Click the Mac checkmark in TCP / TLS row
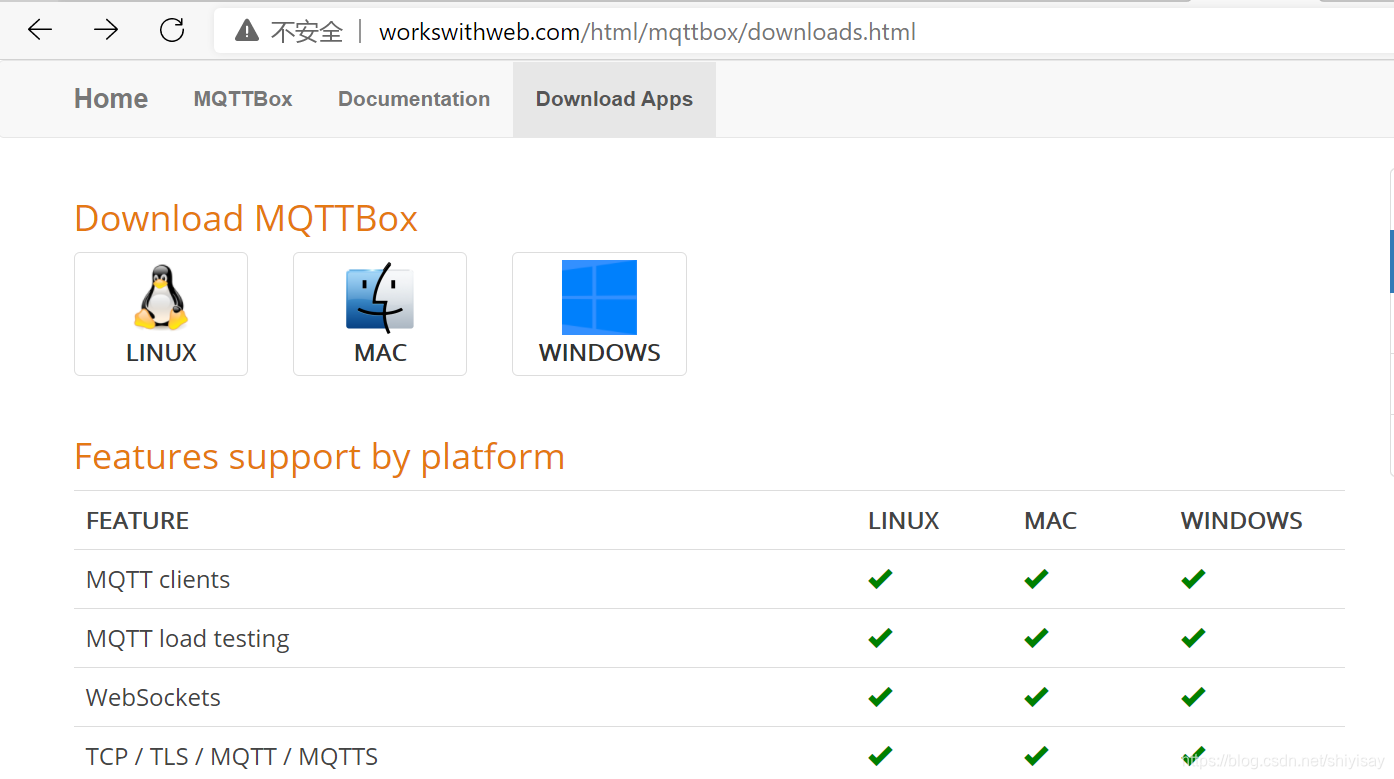Image resolution: width=1394 pixels, height=779 pixels. [x=1036, y=756]
